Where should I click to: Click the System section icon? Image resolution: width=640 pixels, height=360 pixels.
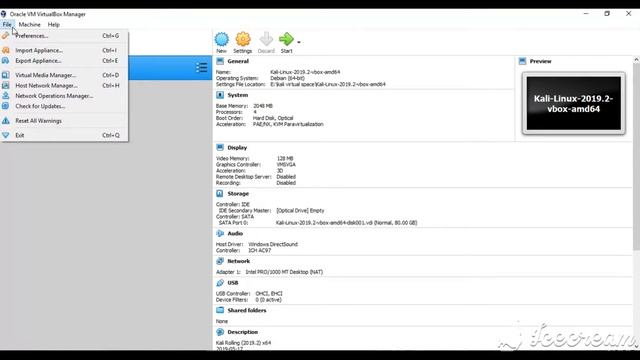(x=220, y=95)
